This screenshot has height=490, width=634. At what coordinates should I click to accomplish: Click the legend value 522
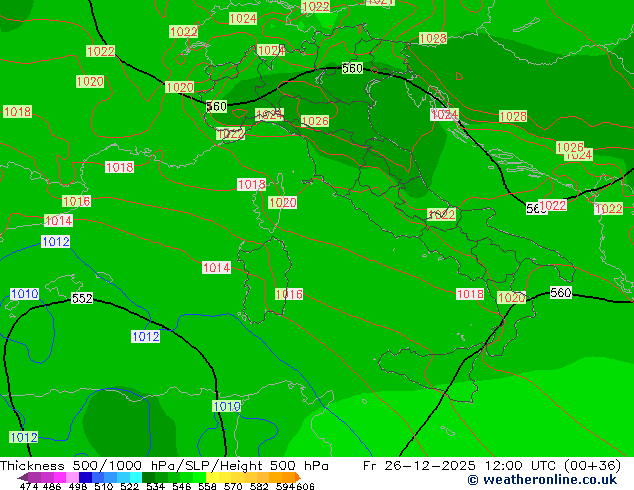pos(129,486)
